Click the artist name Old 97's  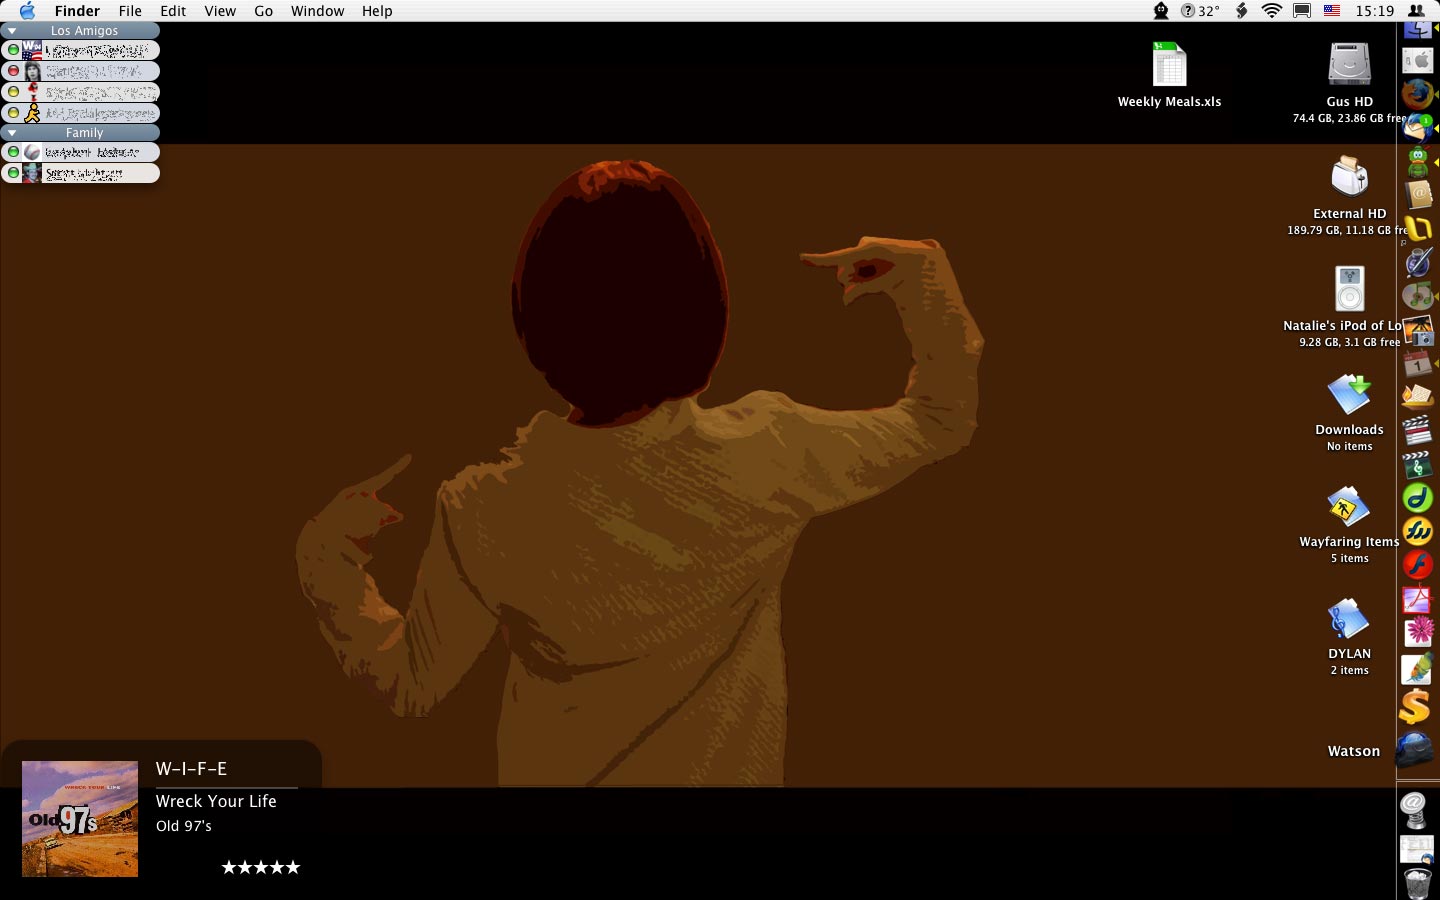point(184,826)
